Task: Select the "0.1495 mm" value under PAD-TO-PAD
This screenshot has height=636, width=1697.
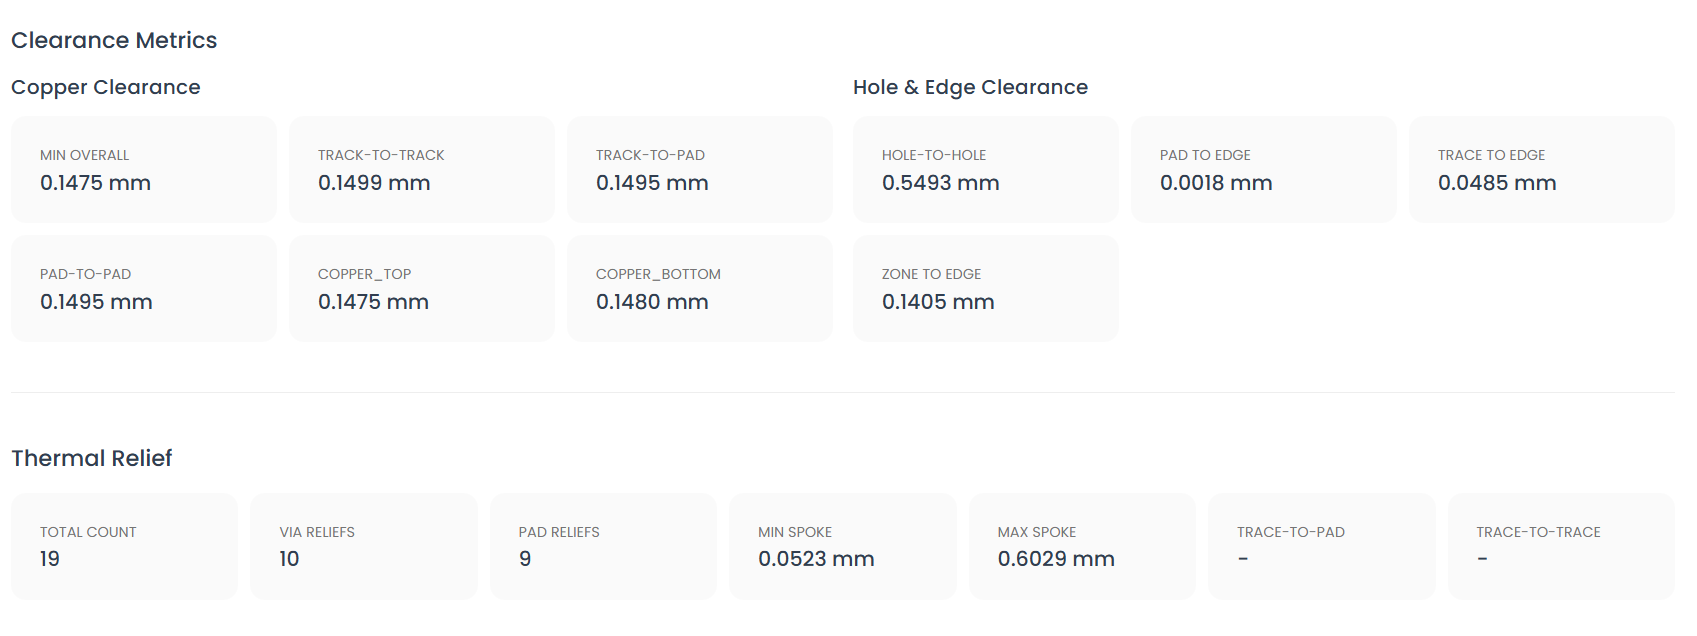Action: (x=96, y=302)
